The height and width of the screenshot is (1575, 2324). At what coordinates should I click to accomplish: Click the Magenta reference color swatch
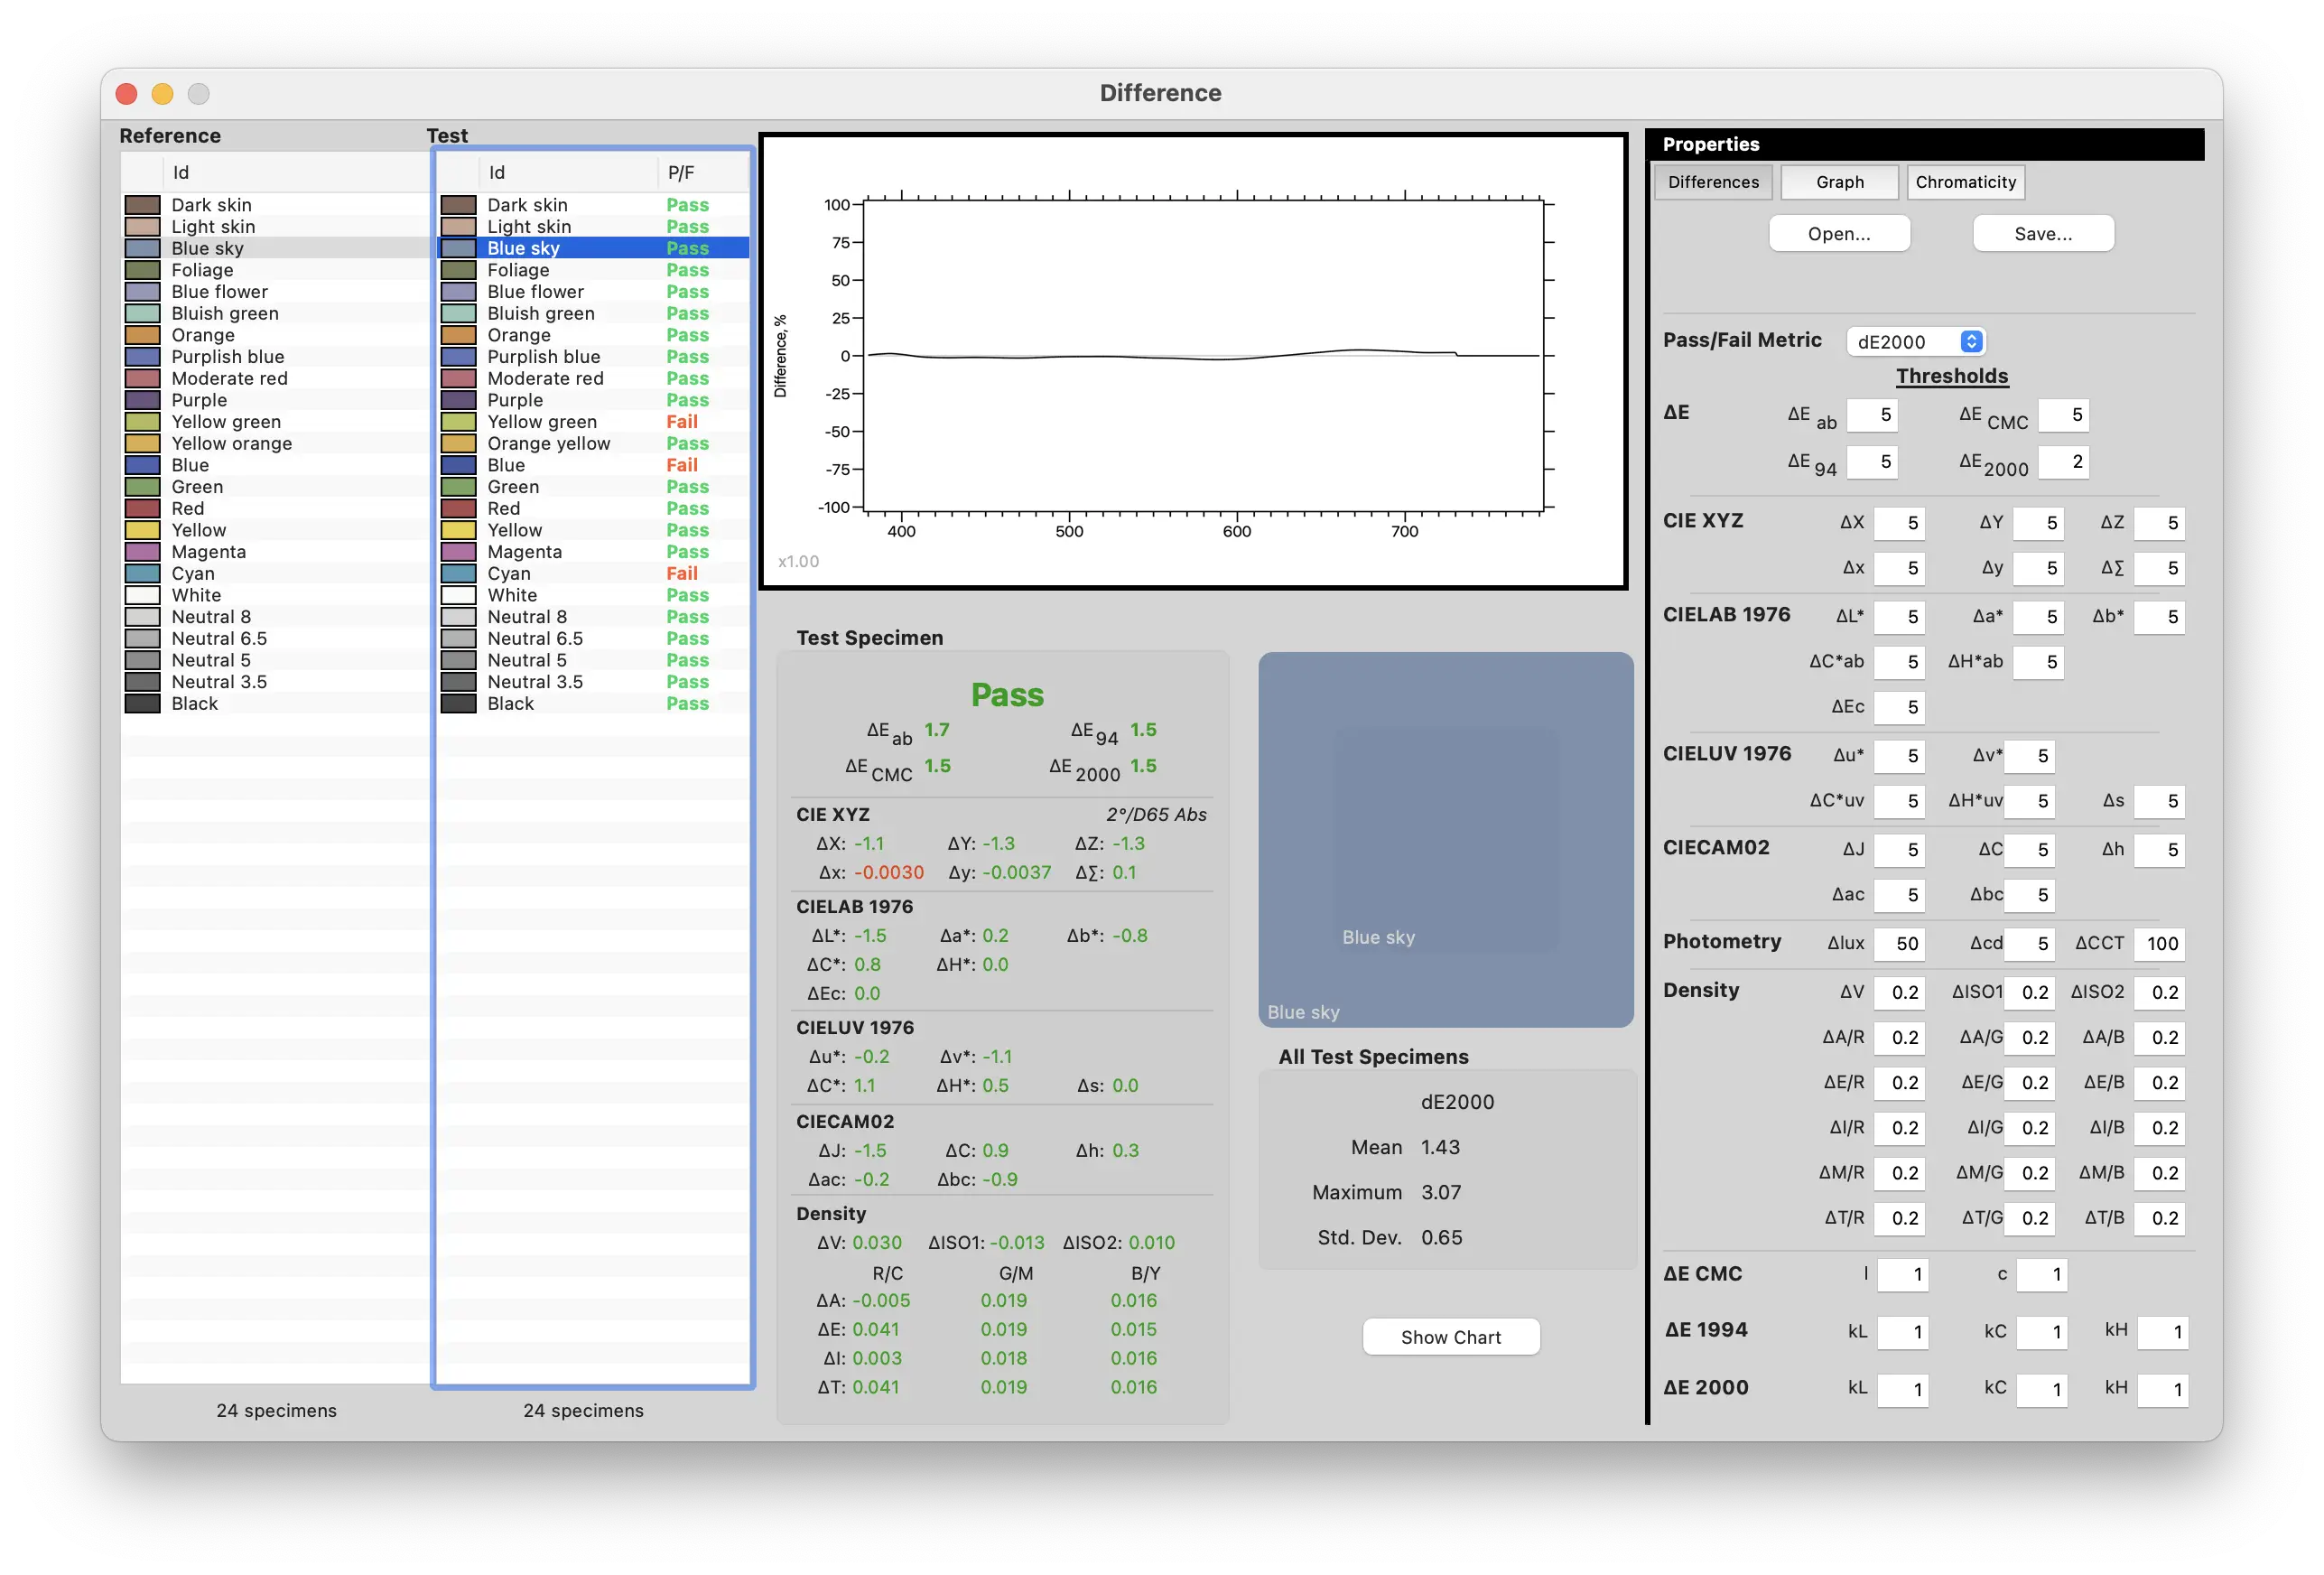142,552
